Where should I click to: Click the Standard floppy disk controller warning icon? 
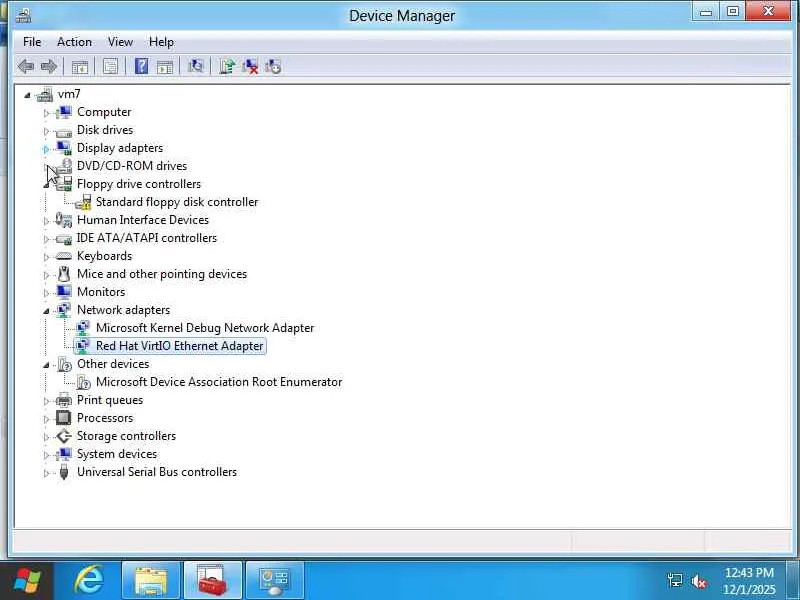coord(83,202)
